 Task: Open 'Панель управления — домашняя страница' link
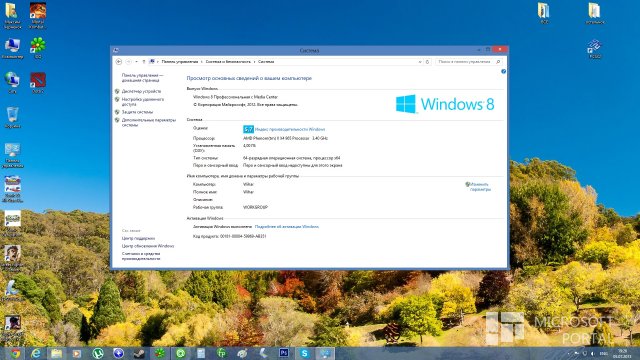142,78
